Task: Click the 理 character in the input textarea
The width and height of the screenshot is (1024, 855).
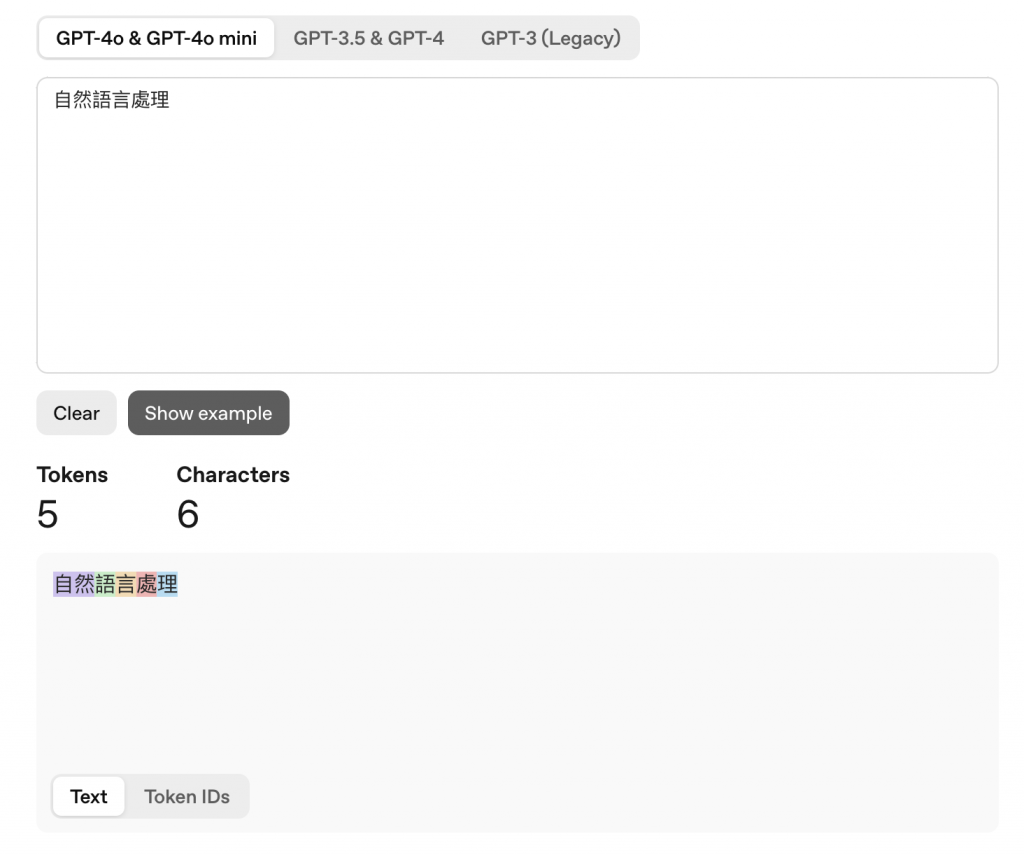Action: click(160, 100)
